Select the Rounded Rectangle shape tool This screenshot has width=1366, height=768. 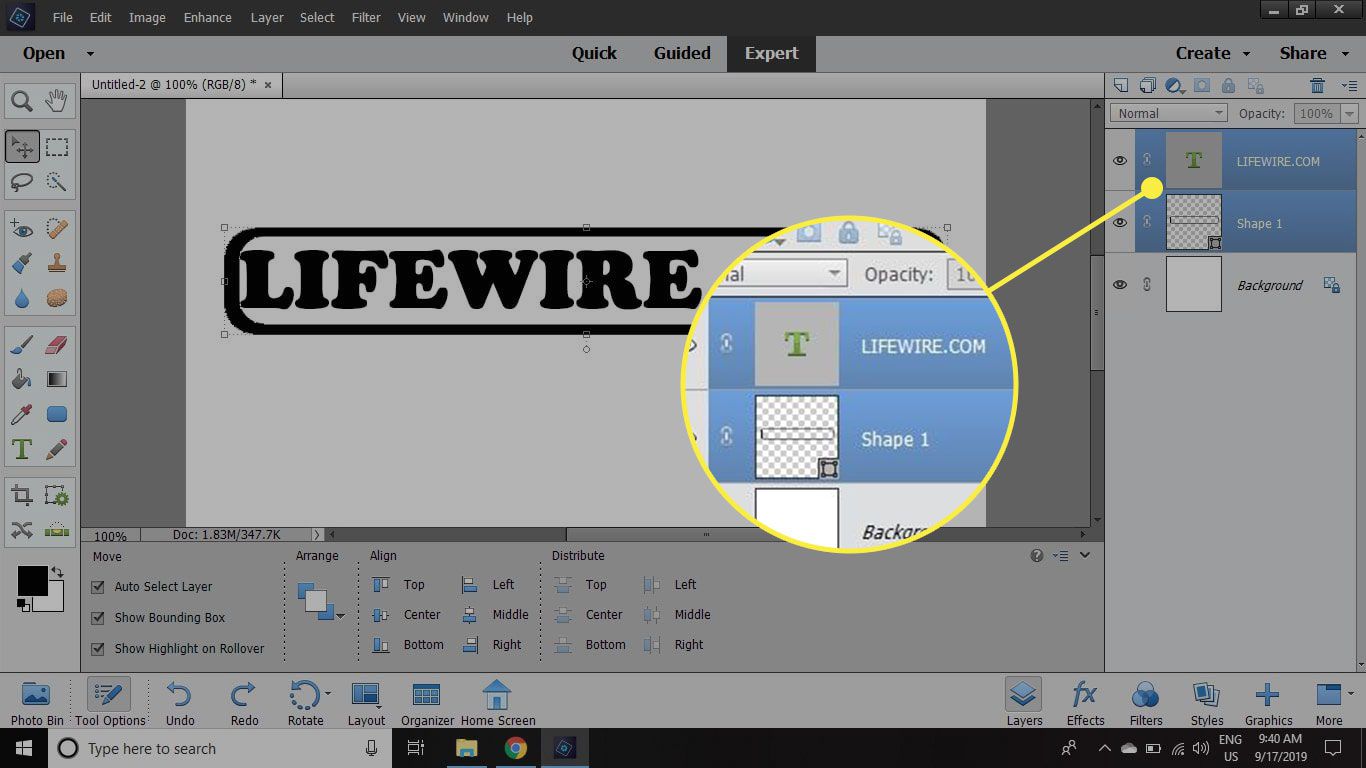[x=57, y=414]
